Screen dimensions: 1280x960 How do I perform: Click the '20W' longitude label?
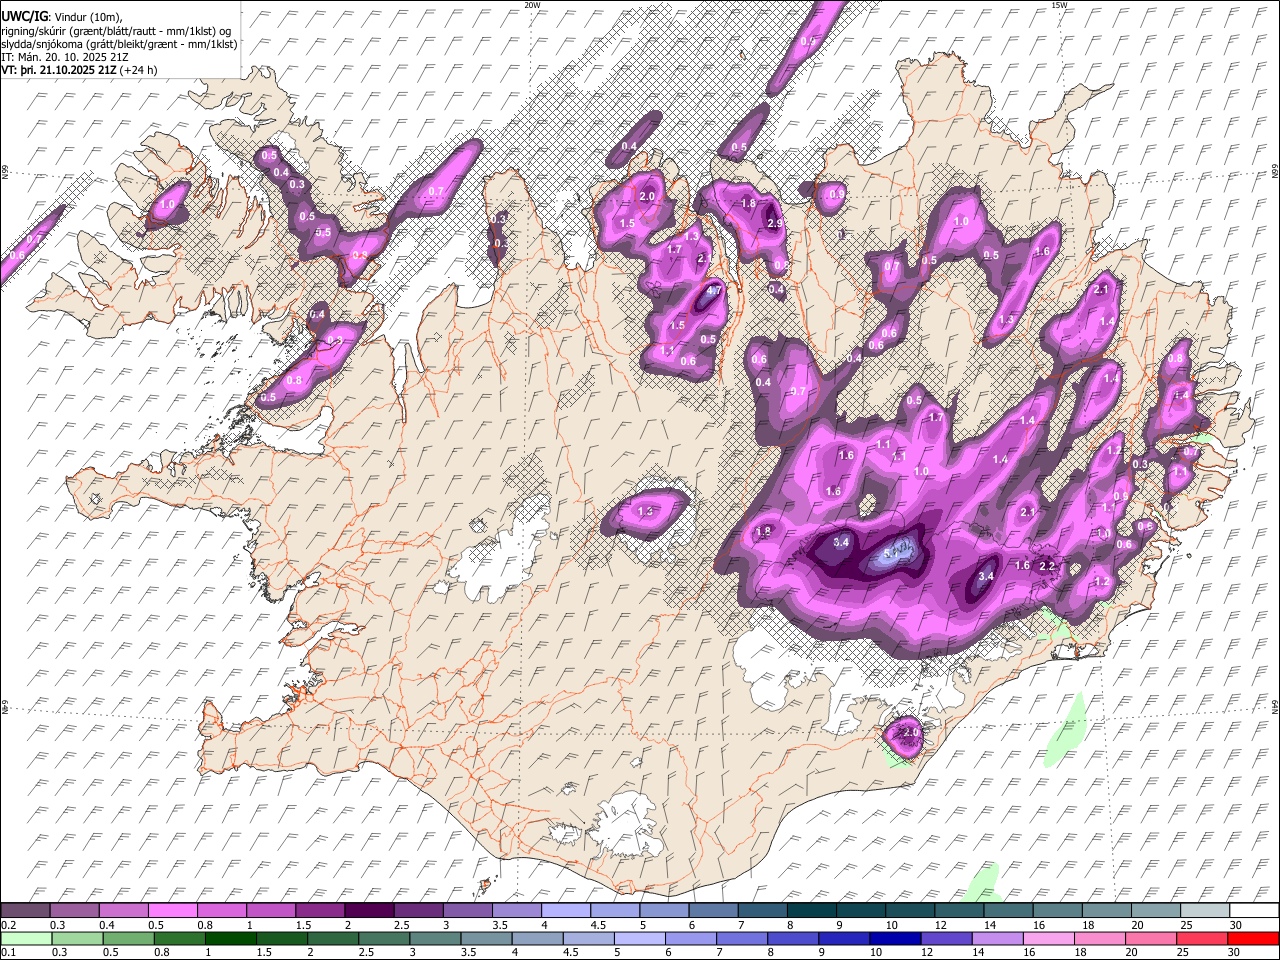click(532, 5)
